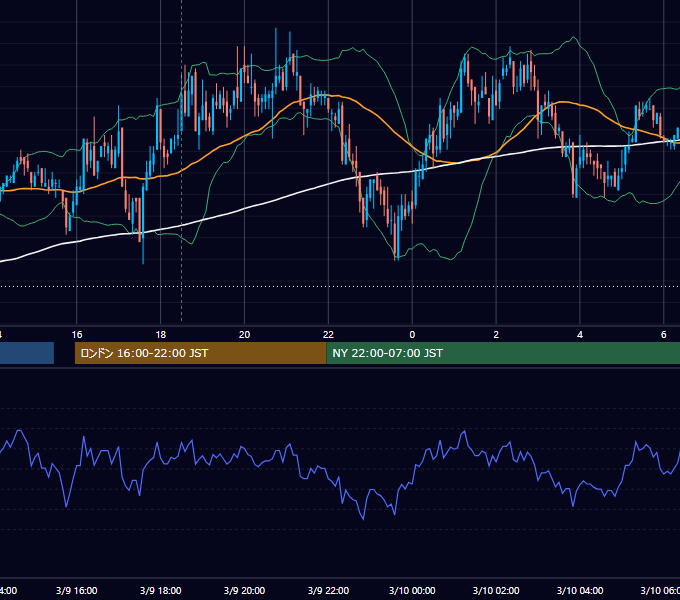The height and width of the screenshot is (600, 680).
Task: Click the 3/9 16:00 time label
Action: coord(77,591)
